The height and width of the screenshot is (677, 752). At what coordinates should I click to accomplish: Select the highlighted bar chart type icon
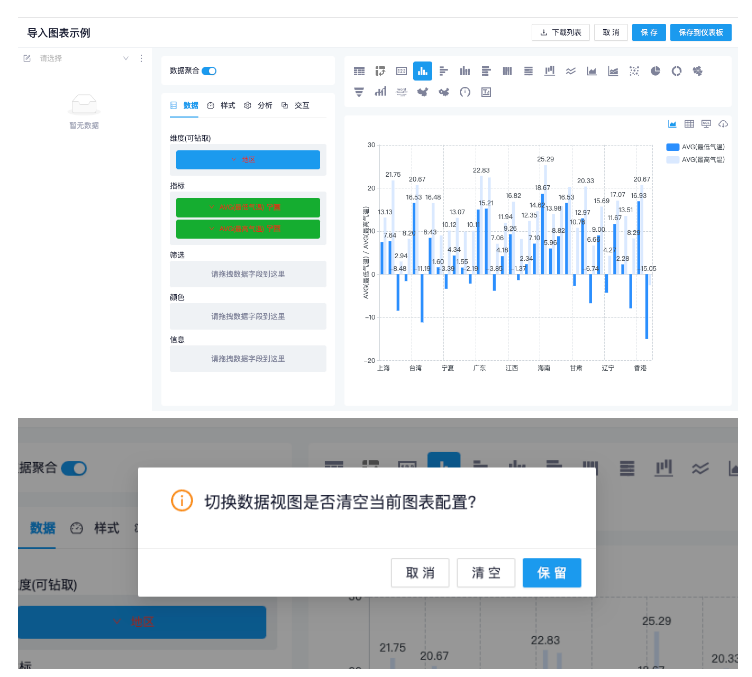point(422,70)
